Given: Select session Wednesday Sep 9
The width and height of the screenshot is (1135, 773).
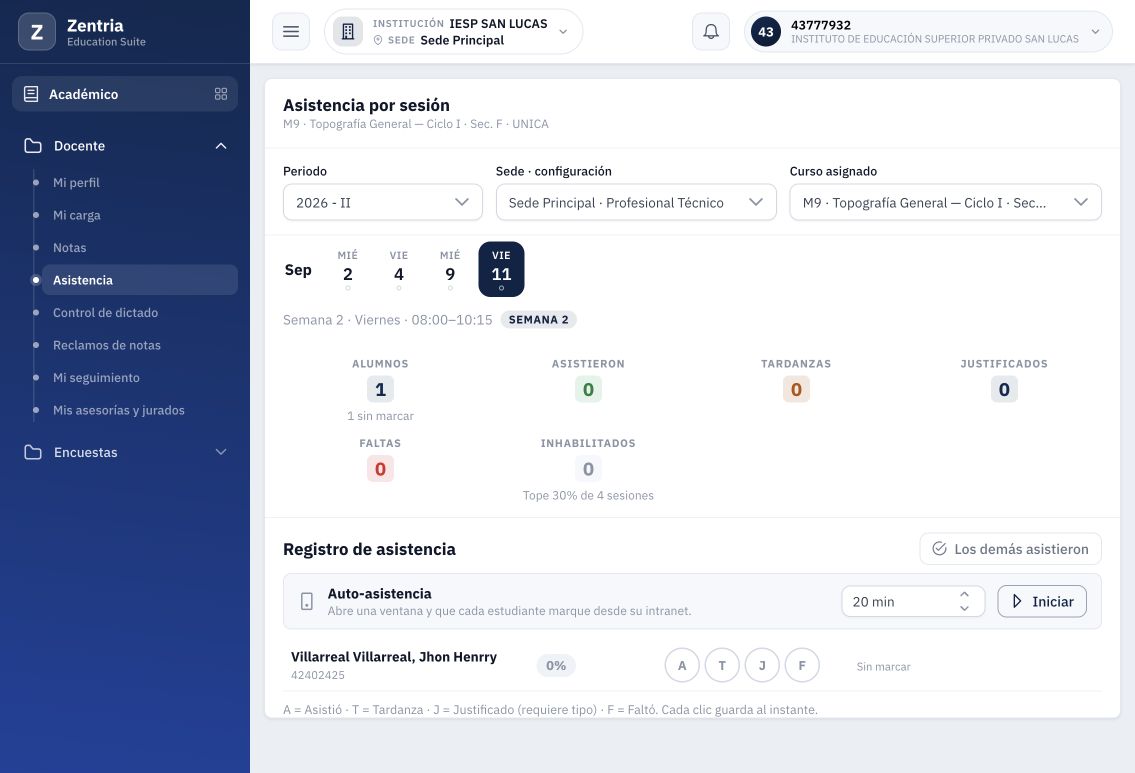Looking at the screenshot, I should coord(450,269).
